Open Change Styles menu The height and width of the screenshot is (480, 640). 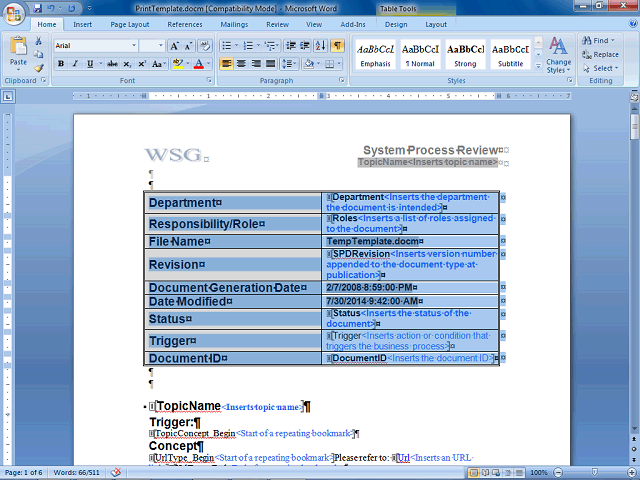point(558,55)
